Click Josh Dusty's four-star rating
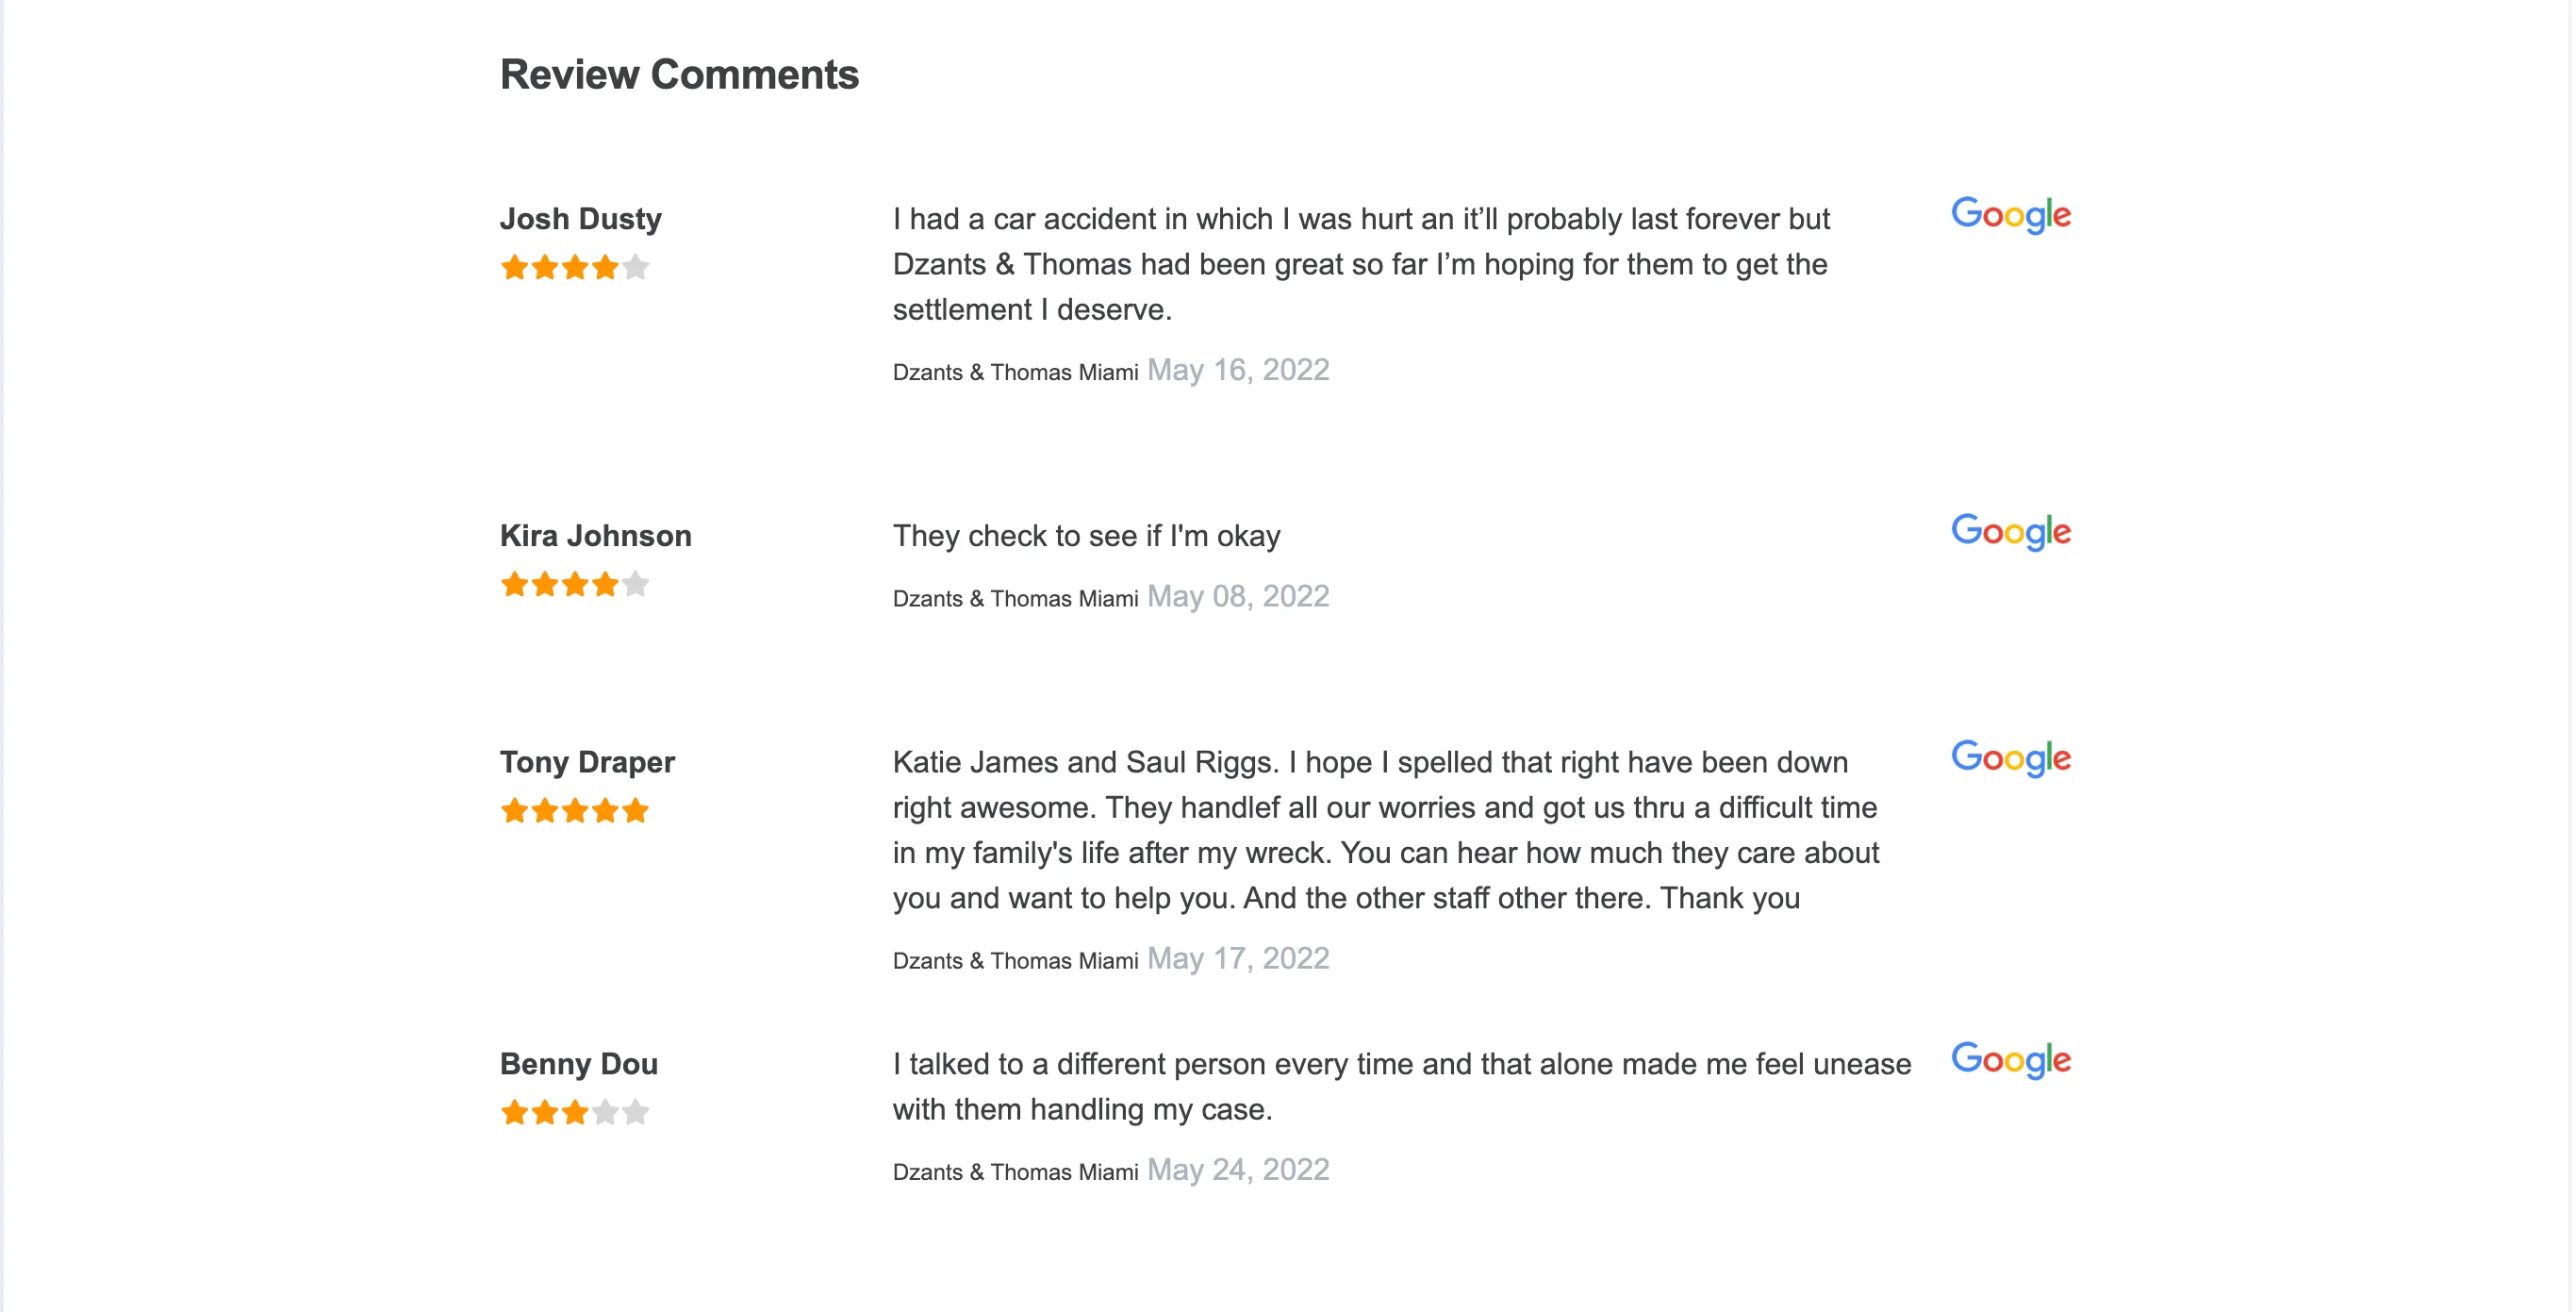This screenshot has width=2576, height=1312. tap(575, 267)
